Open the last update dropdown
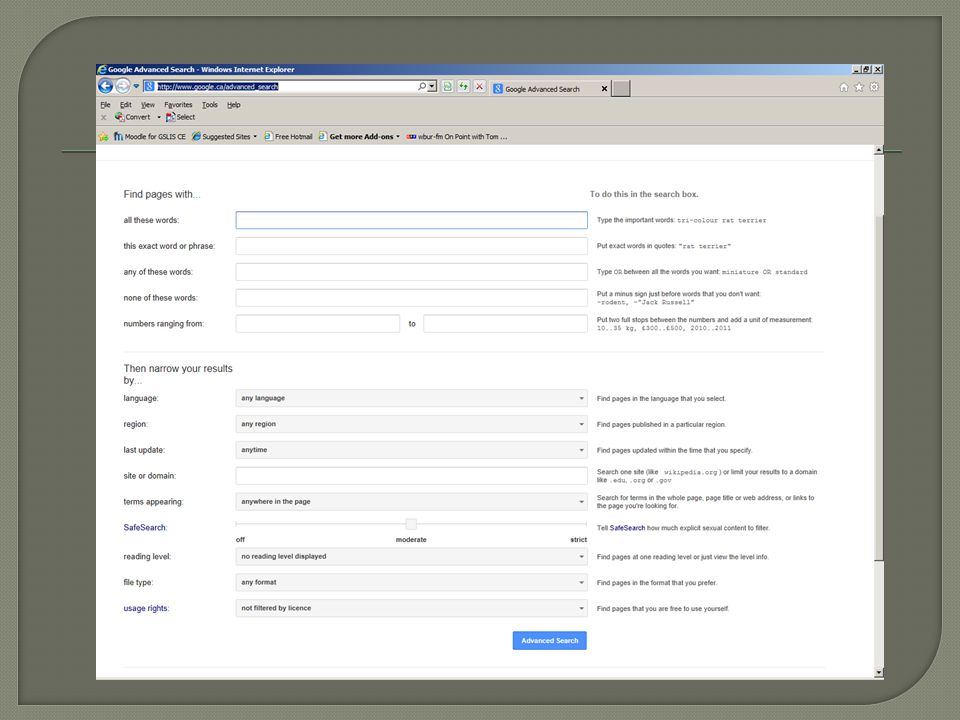The image size is (960, 720). pyautogui.click(x=411, y=449)
